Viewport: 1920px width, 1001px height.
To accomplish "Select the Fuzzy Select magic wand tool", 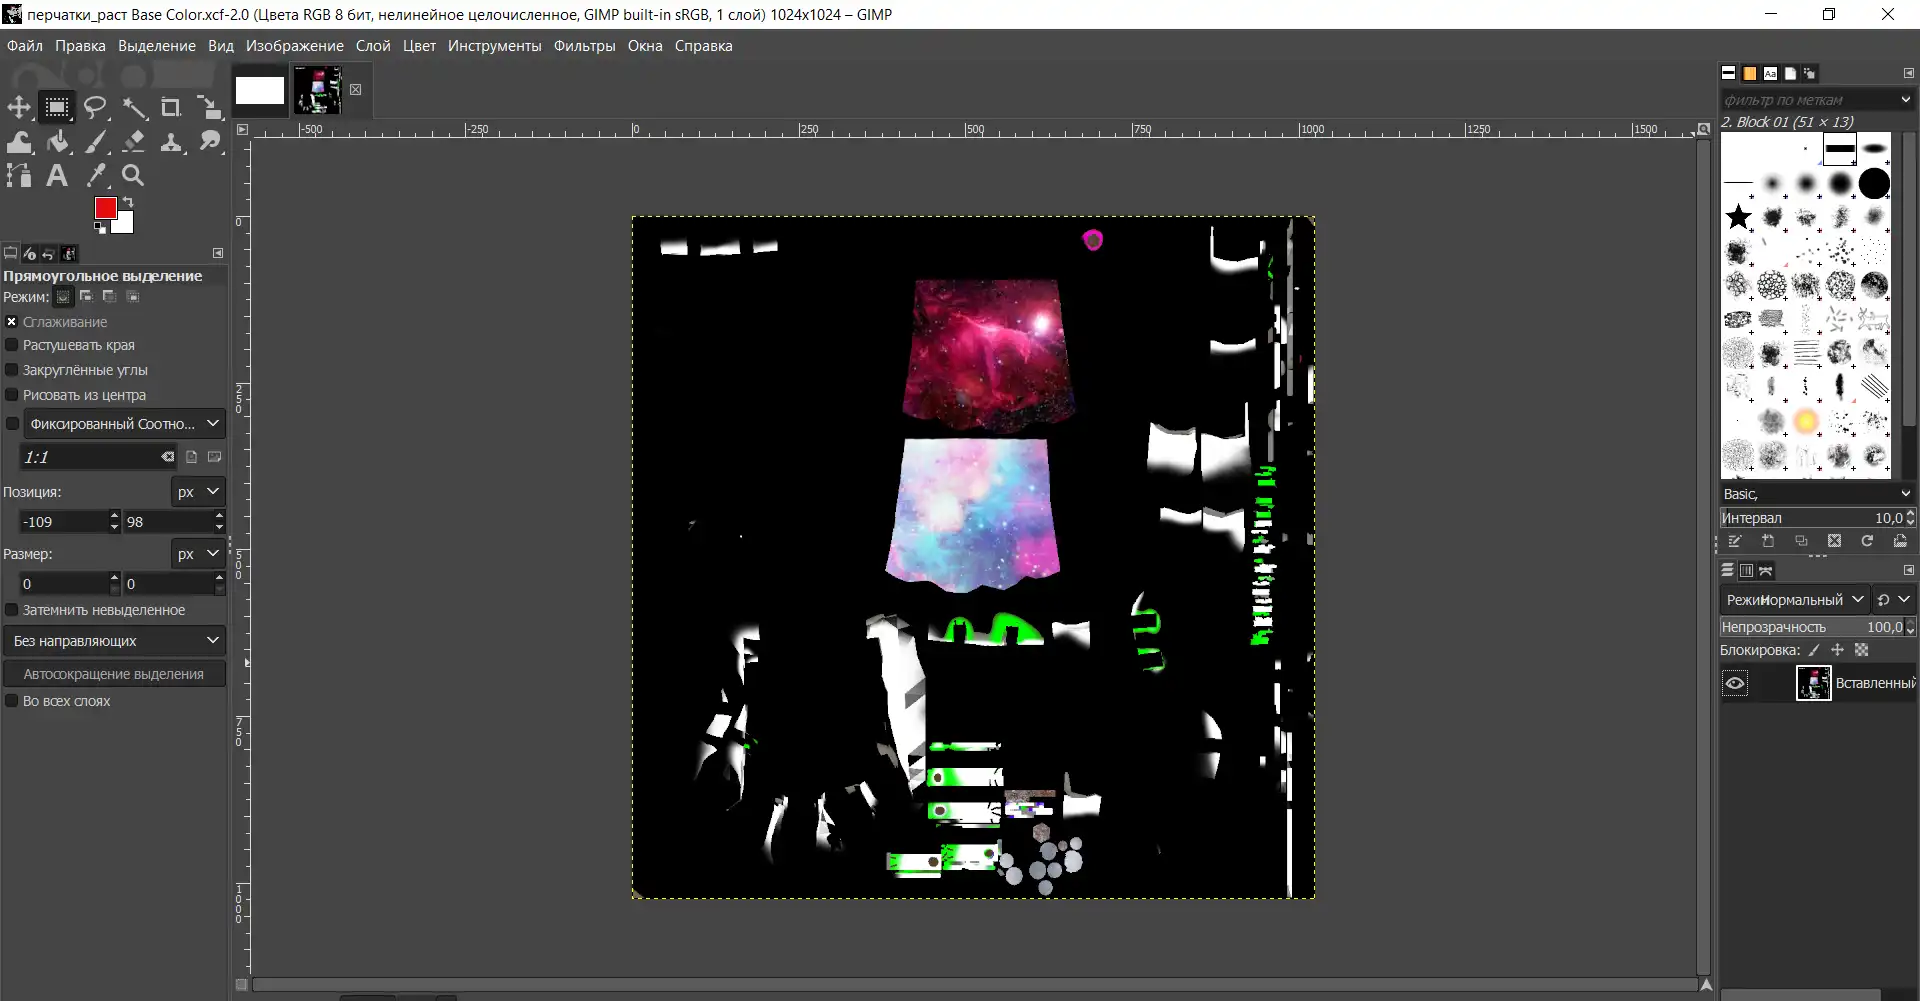I will (134, 108).
